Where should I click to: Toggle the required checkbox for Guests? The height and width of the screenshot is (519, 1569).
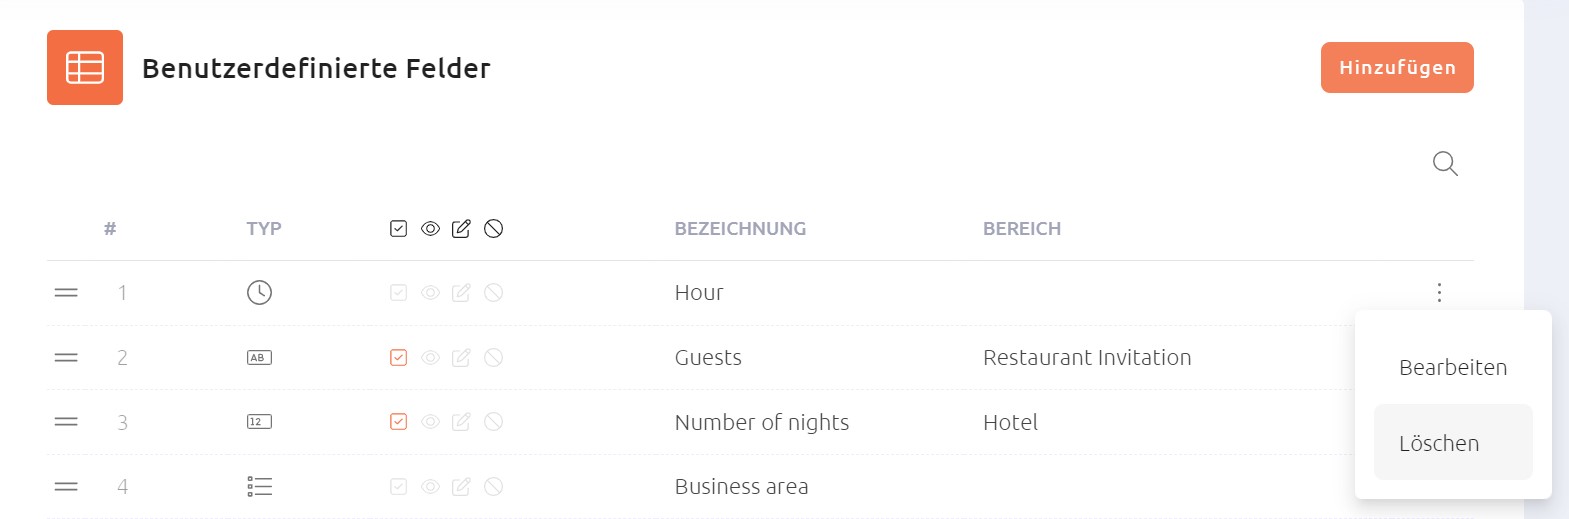398,357
